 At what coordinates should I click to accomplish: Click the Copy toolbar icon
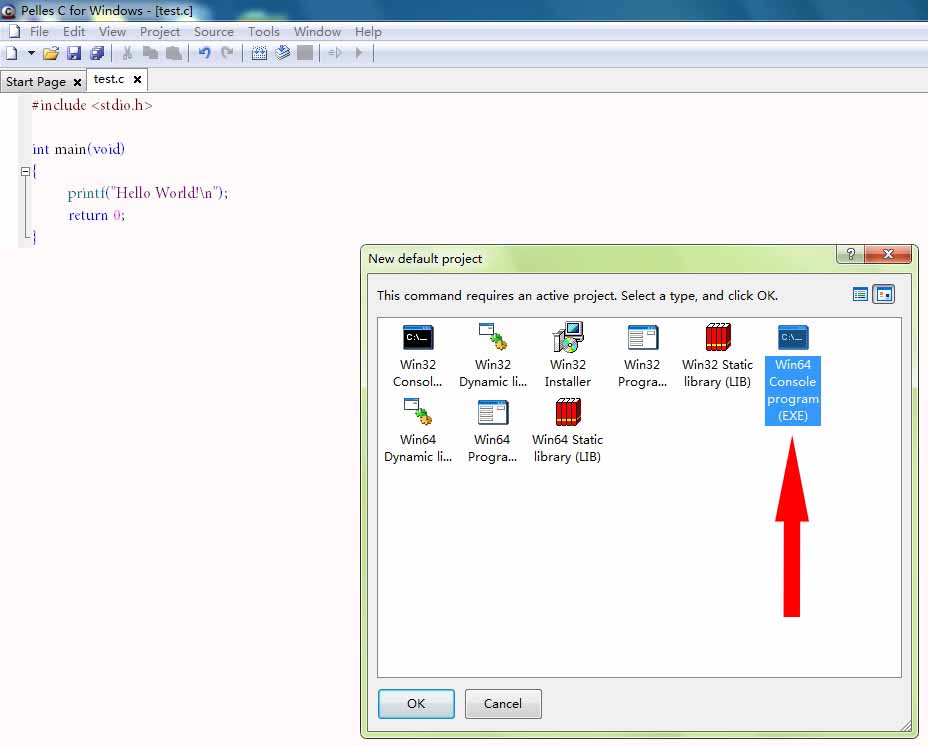(x=150, y=53)
